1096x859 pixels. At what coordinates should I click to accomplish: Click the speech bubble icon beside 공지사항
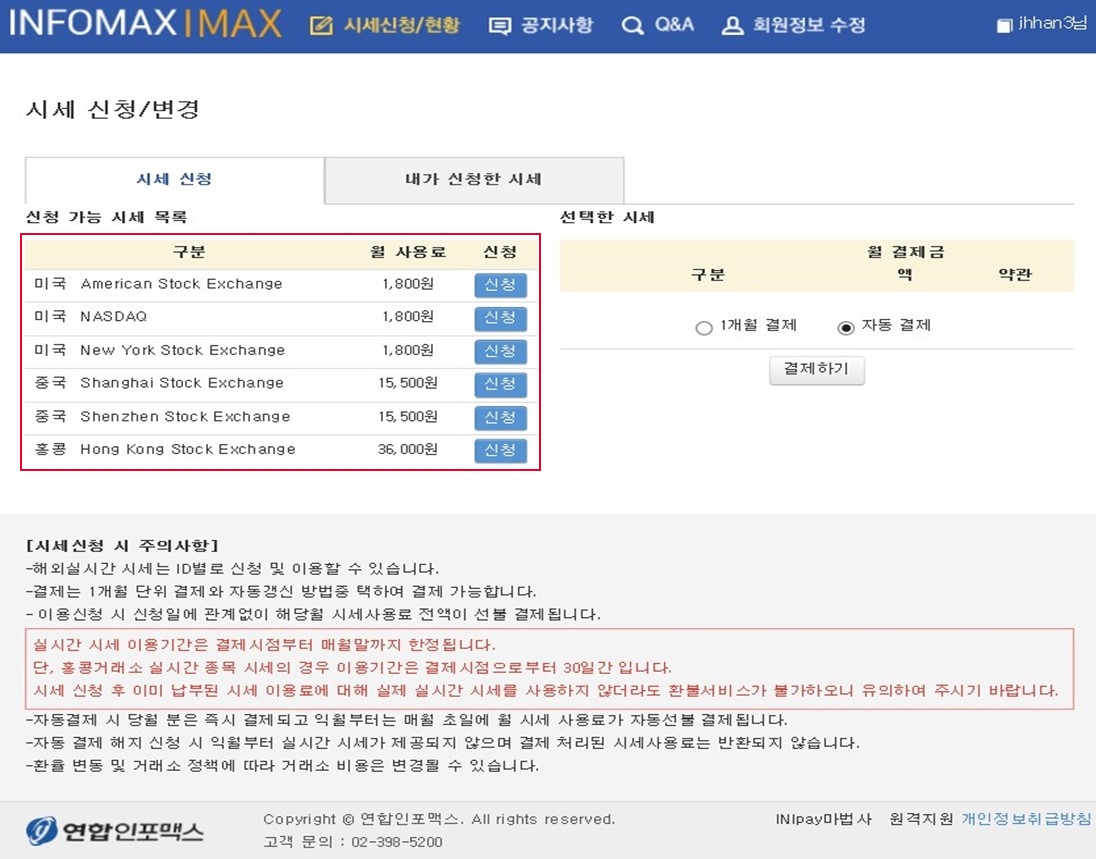coord(500,27)
